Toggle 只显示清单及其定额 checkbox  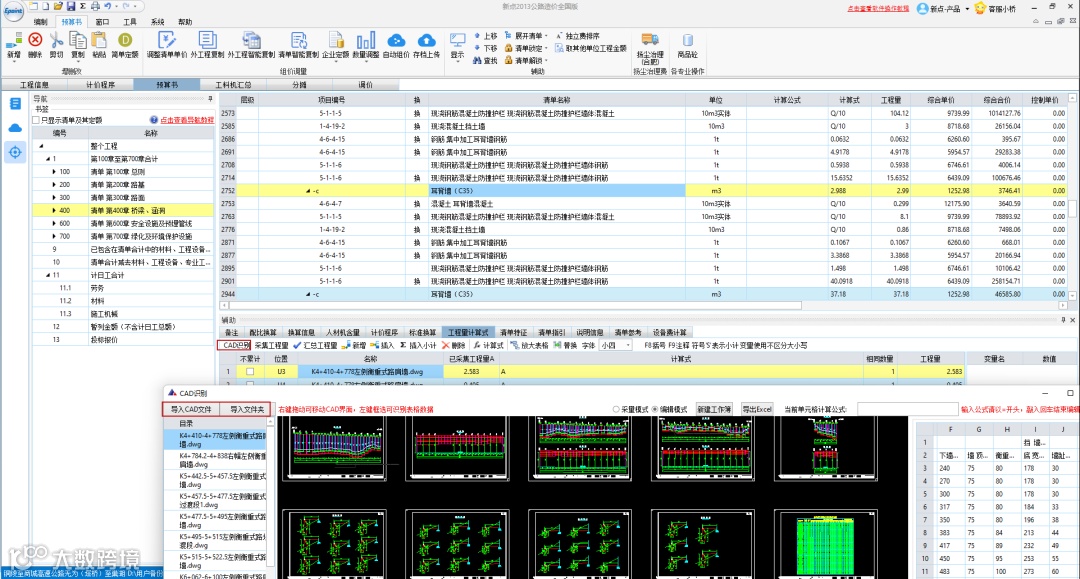[36, 120]
